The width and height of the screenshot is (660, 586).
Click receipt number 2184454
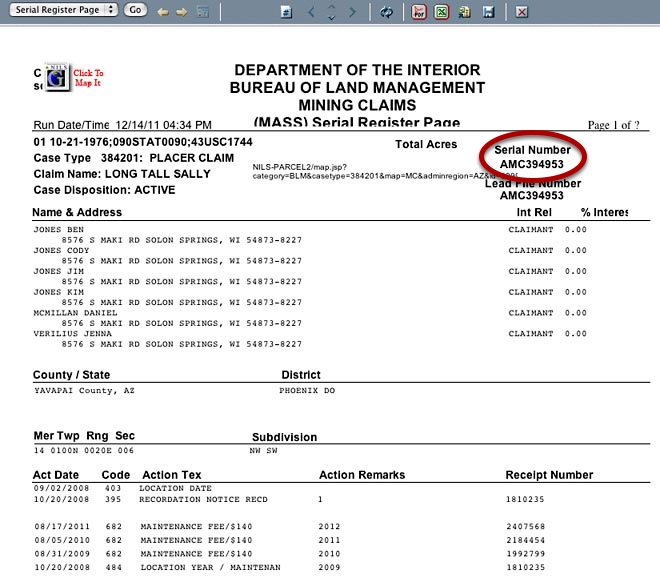(526, 540)
